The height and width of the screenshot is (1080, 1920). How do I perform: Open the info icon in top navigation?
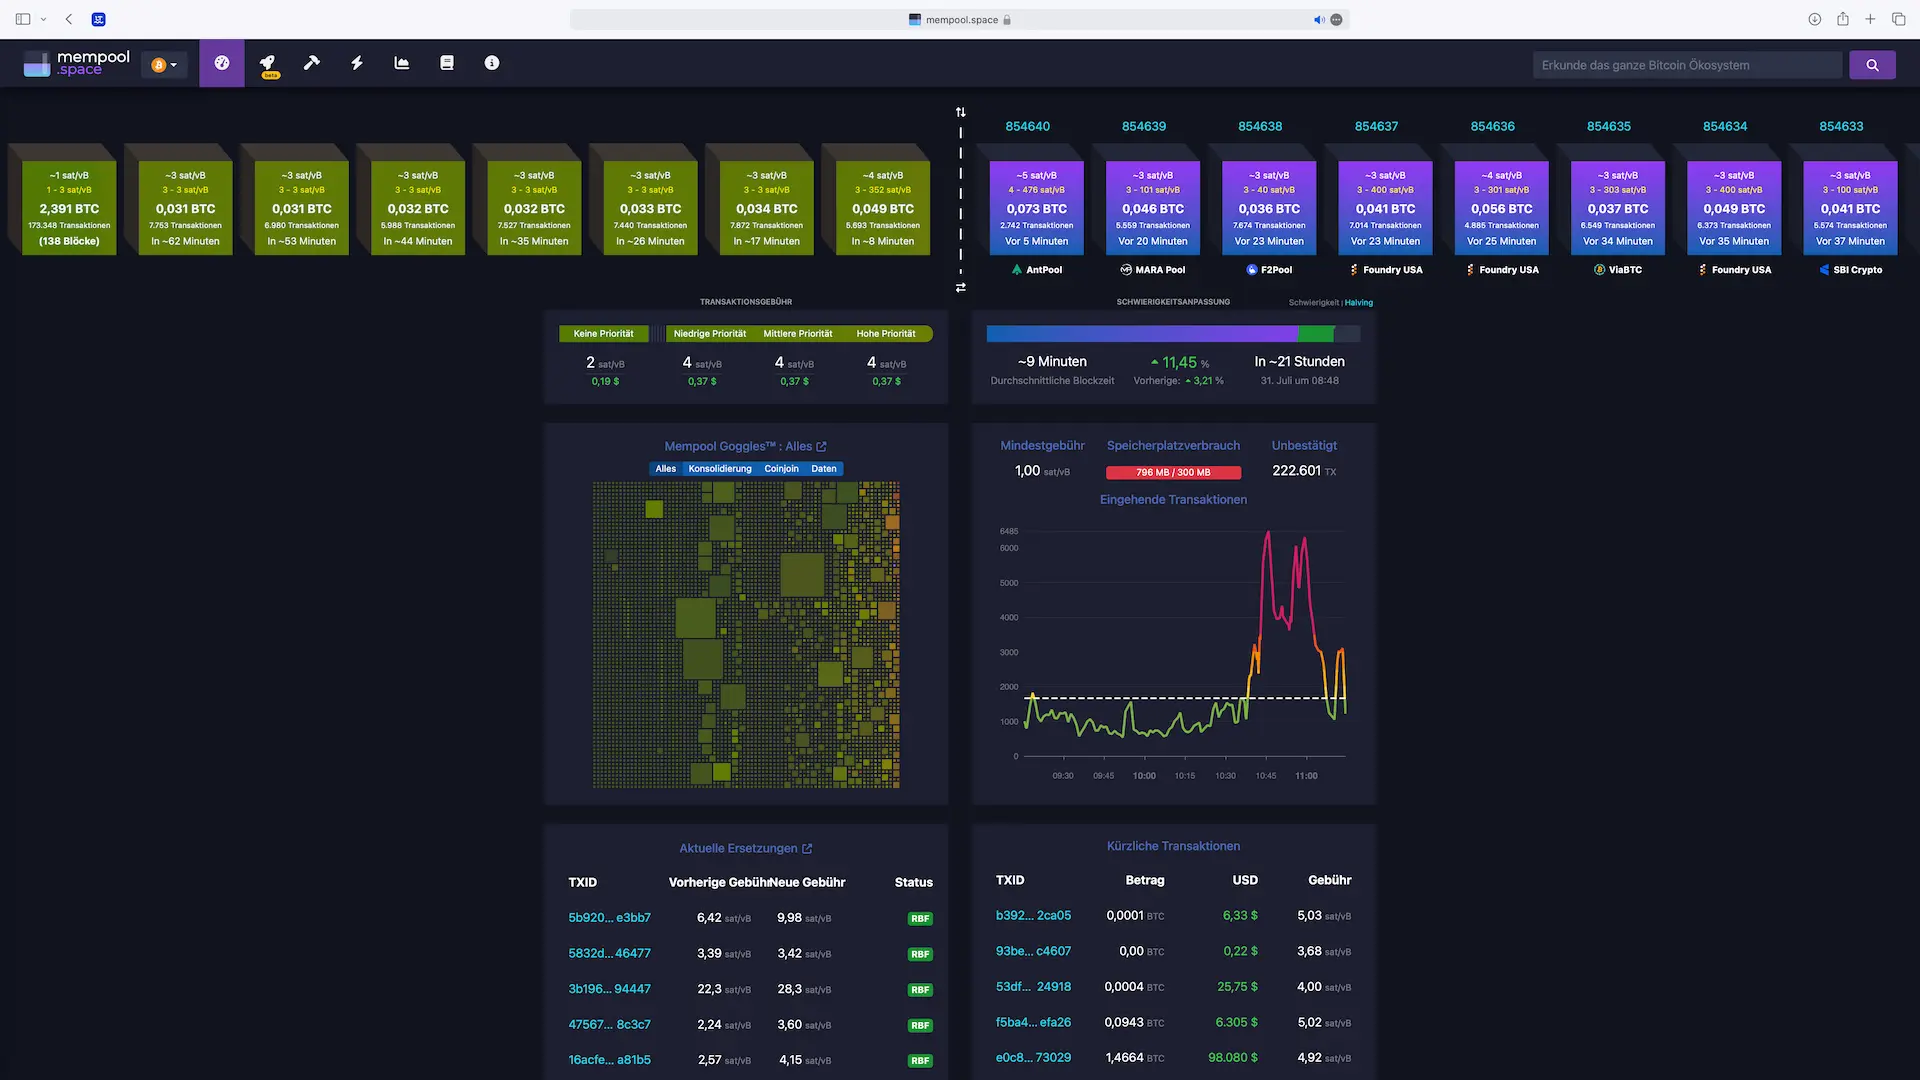(x=491, y=63)
